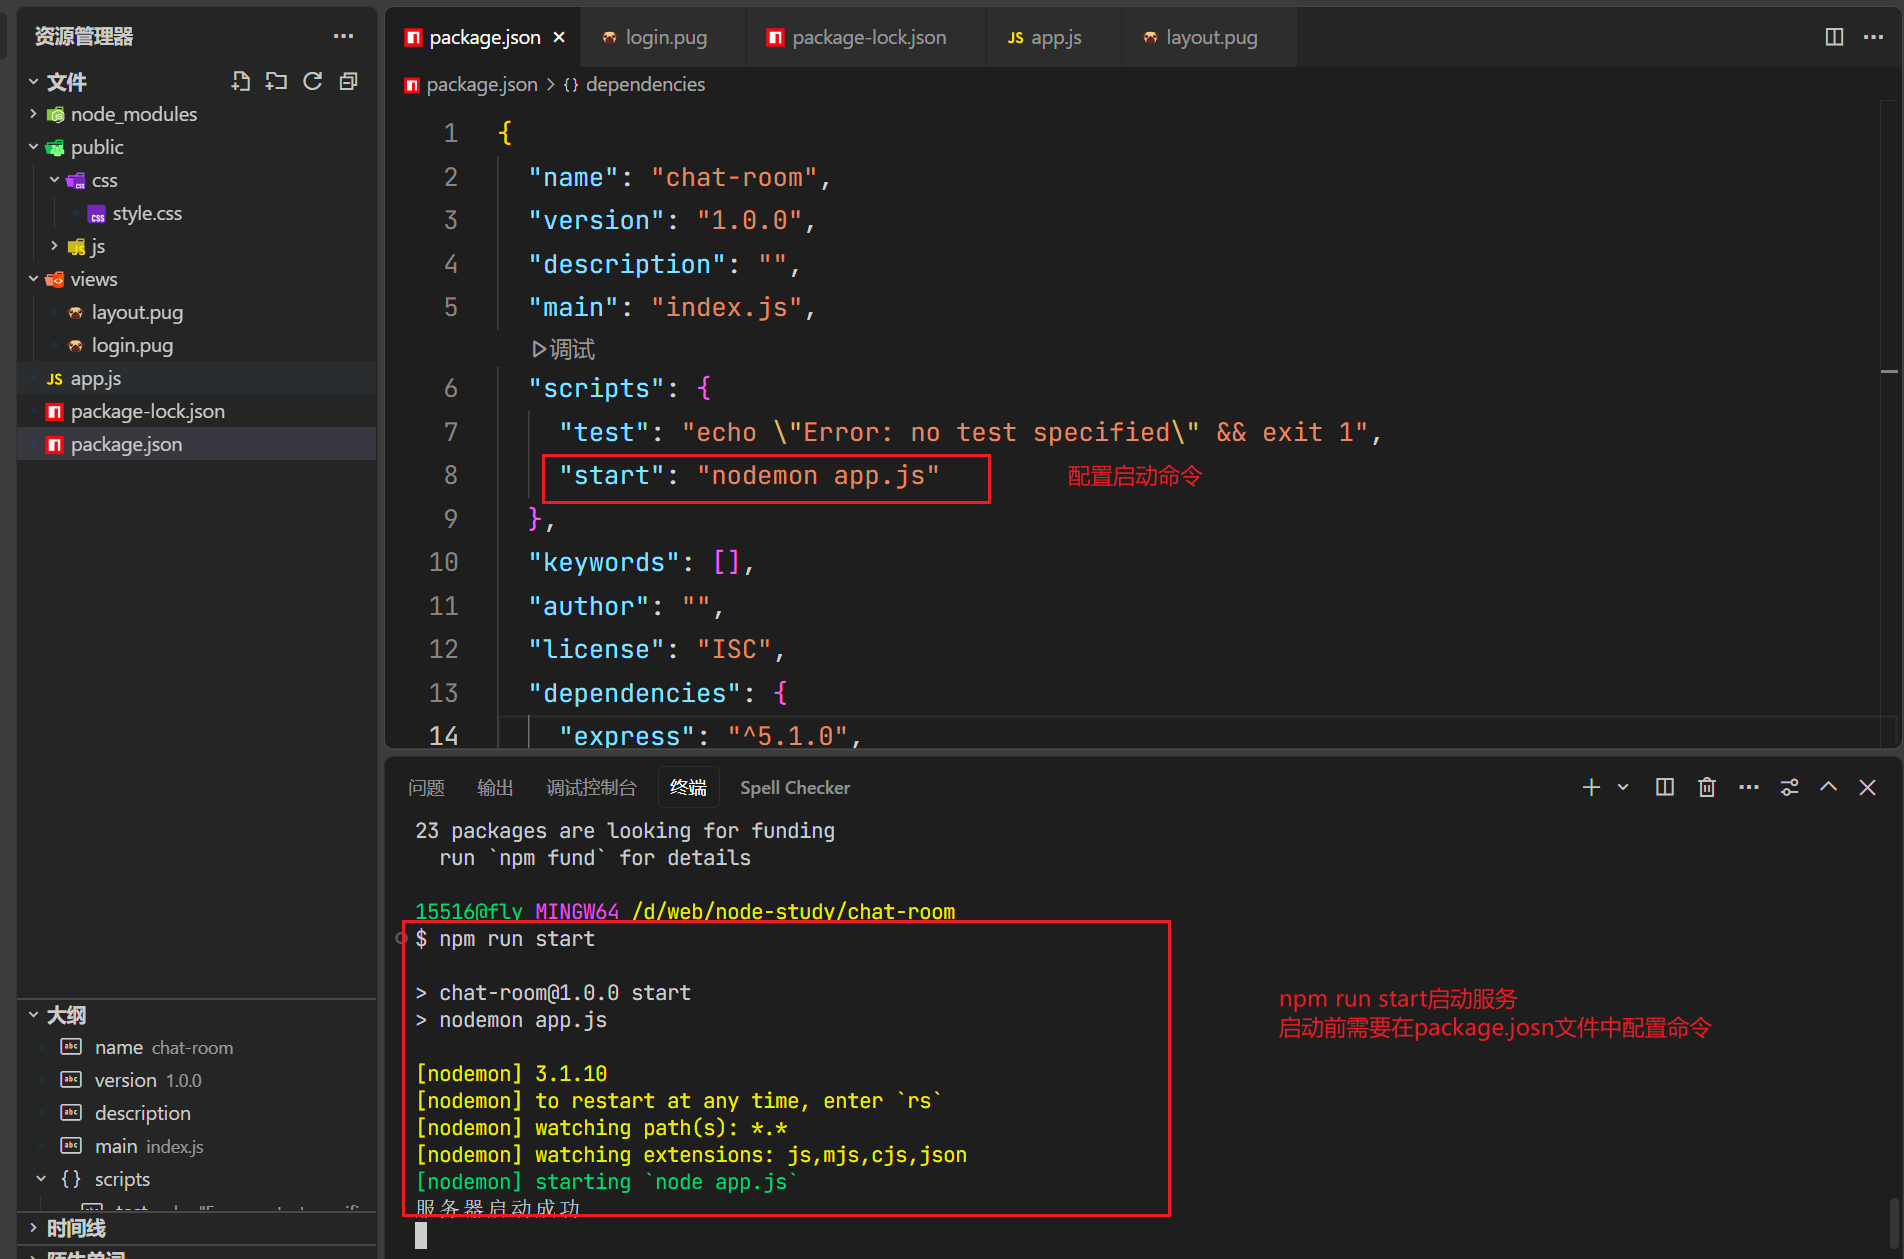Expand the node_modules folder
The image size is (1904, 1259).
[196, 114]
